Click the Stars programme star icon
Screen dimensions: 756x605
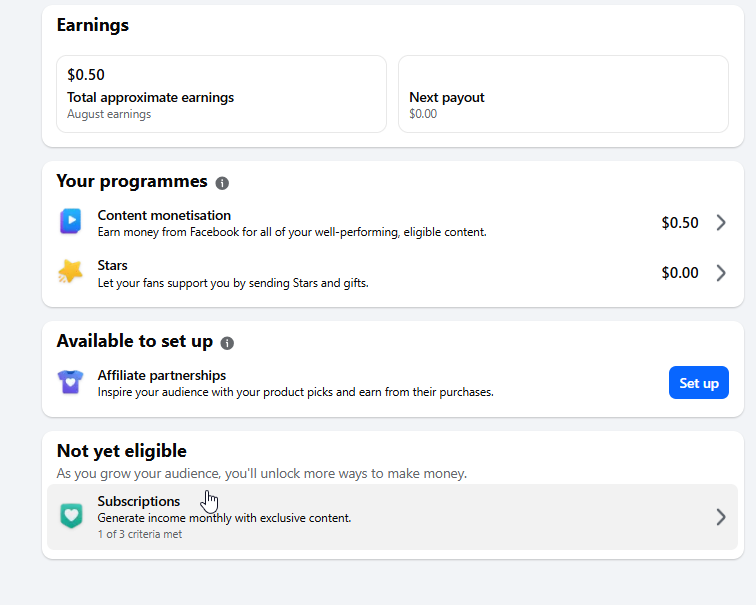click(70, 272)
